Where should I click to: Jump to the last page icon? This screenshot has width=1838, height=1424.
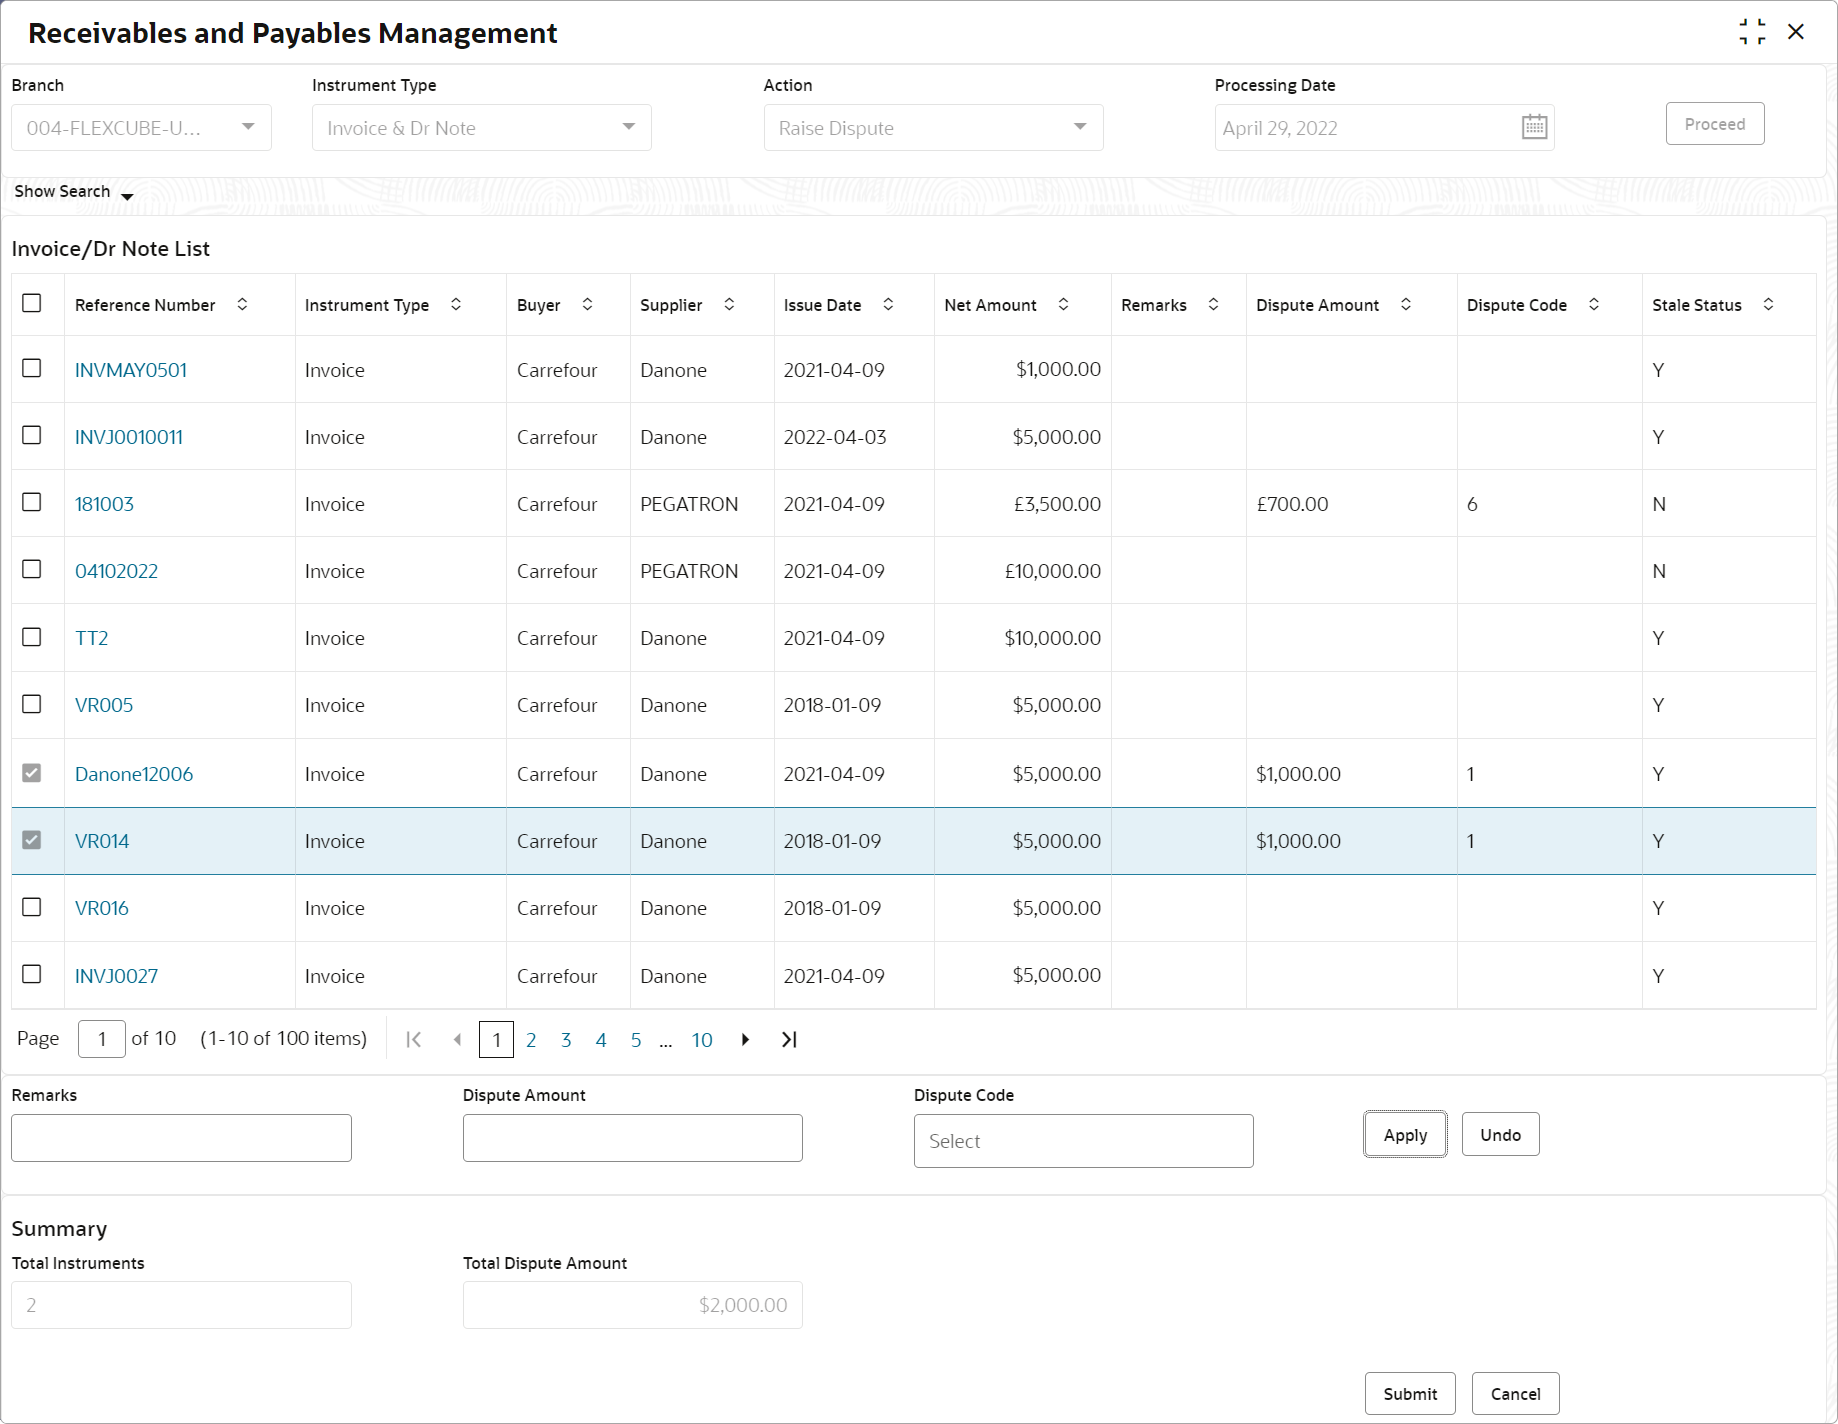click(789, 1039)
